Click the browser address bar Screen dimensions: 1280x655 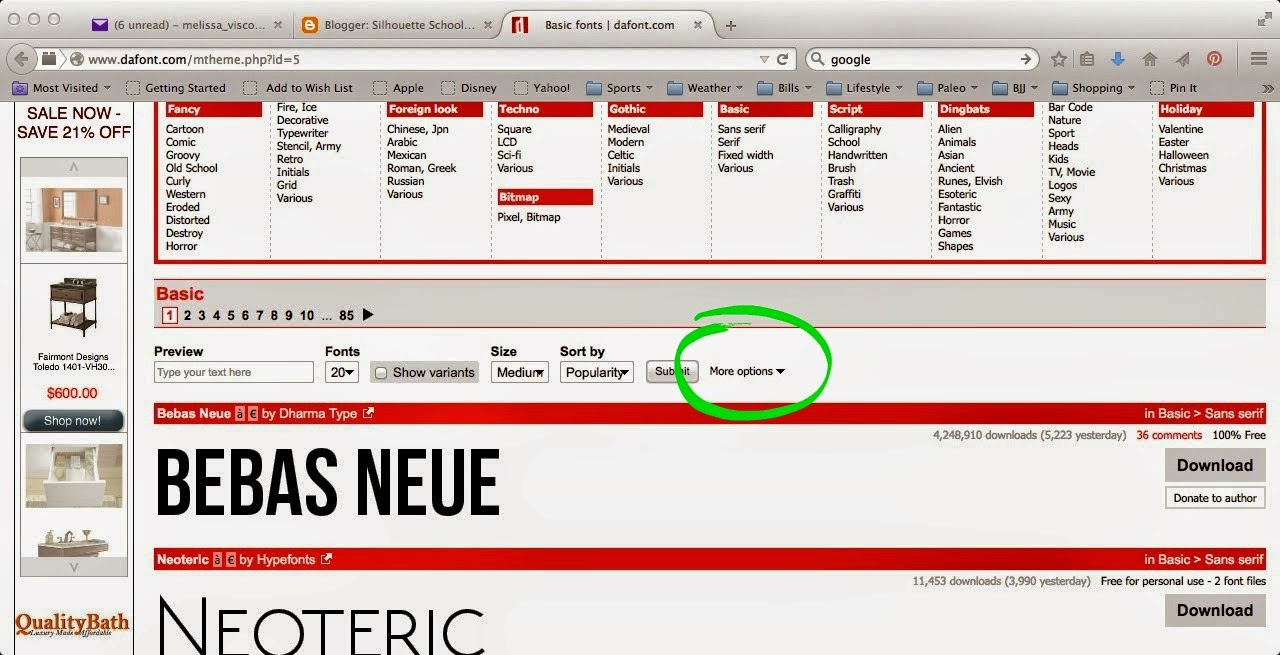[420, 59]
